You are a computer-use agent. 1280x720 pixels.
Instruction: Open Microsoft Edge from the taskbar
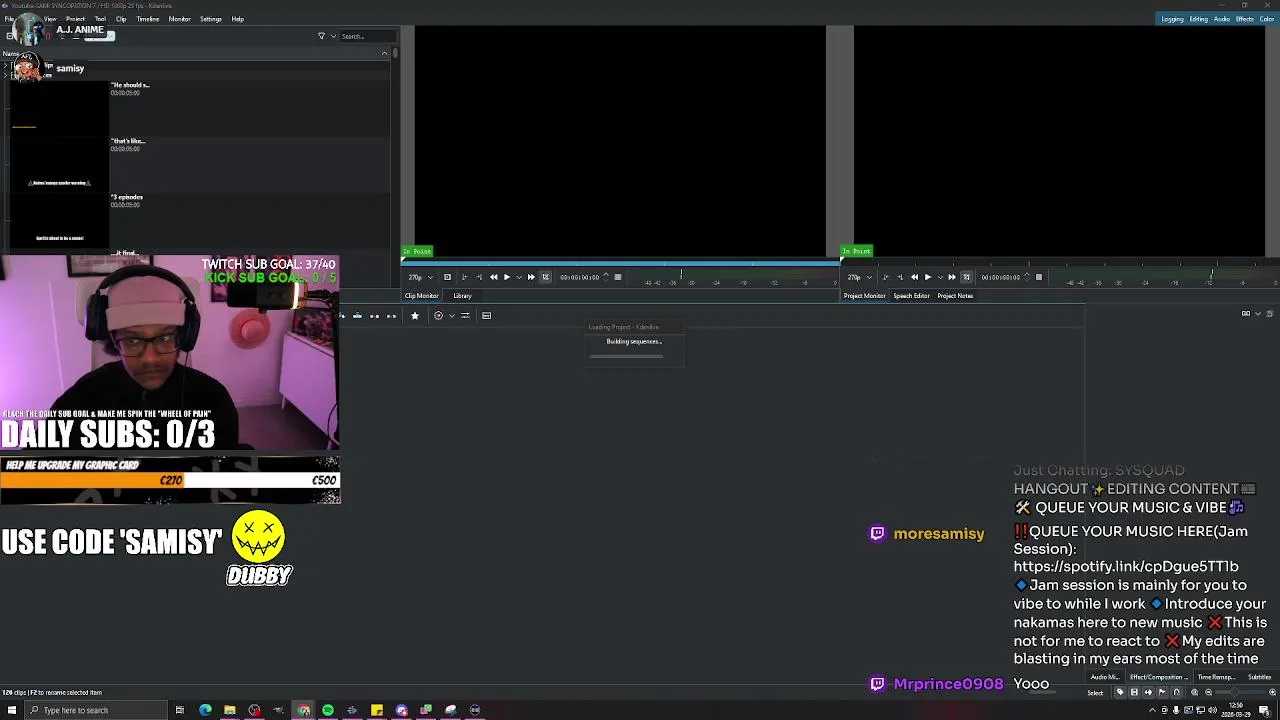[x=205, y=710]
